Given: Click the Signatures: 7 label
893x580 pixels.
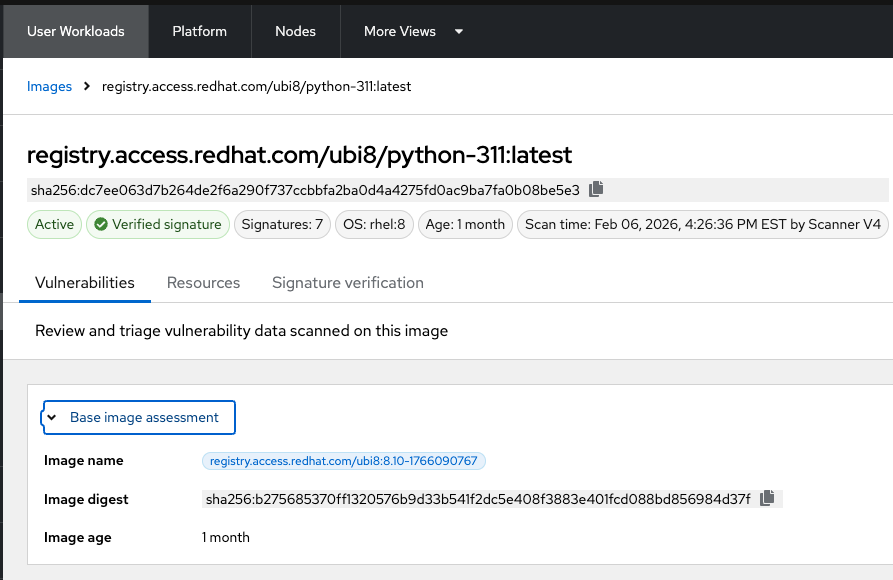Looking at the screenshot, I should point(283,224).
